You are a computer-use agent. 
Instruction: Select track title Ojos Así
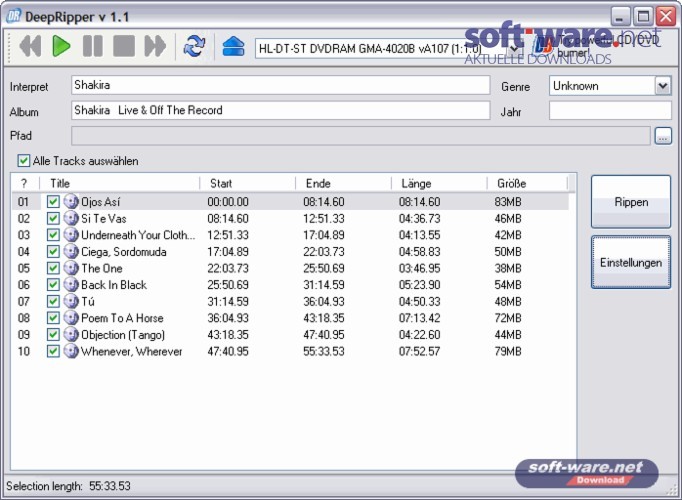pos(100,202)
